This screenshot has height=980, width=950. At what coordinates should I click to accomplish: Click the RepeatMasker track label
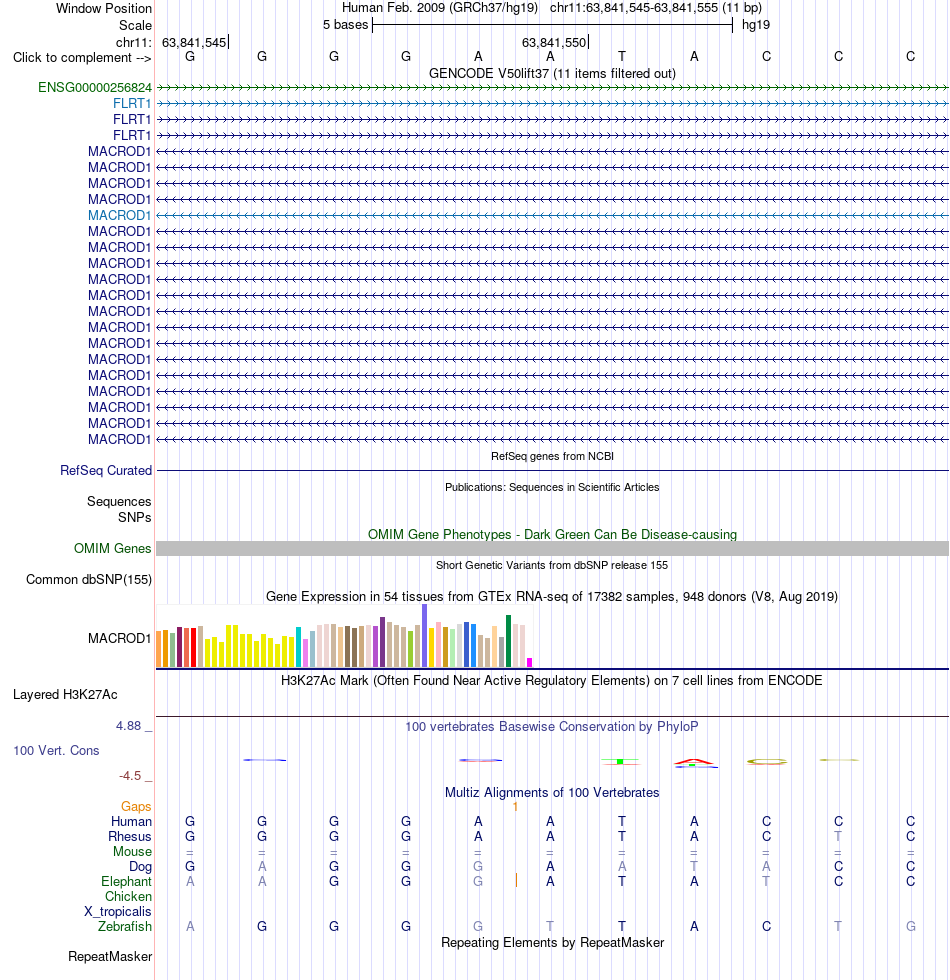coord(110,957)
